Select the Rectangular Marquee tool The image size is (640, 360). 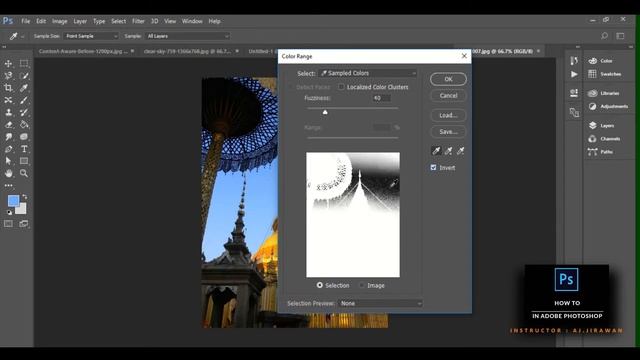(x=24, y=63)
